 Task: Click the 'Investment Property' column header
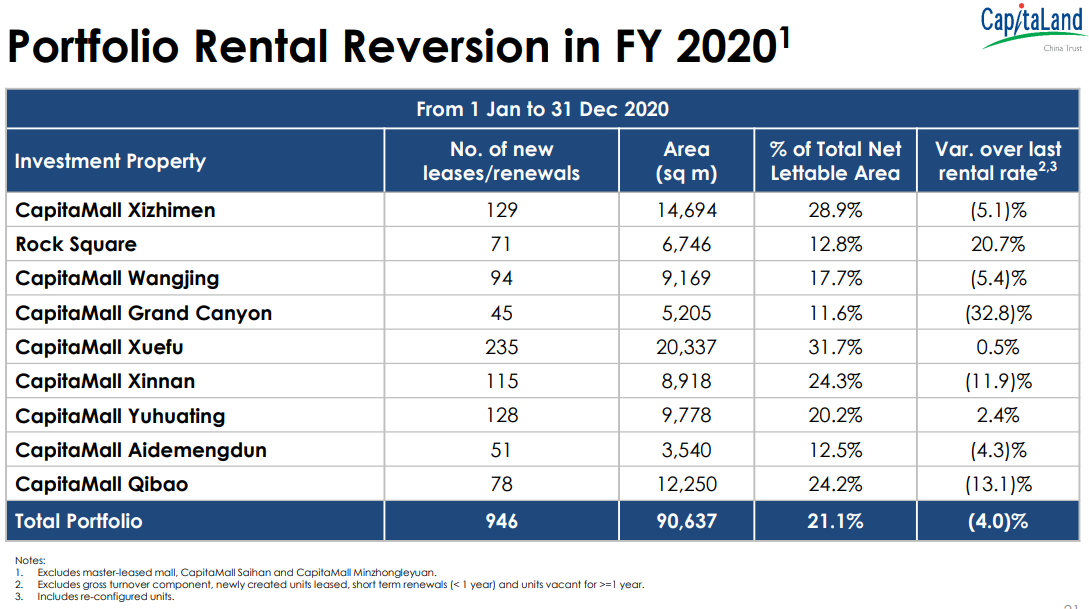pos(110,161)
